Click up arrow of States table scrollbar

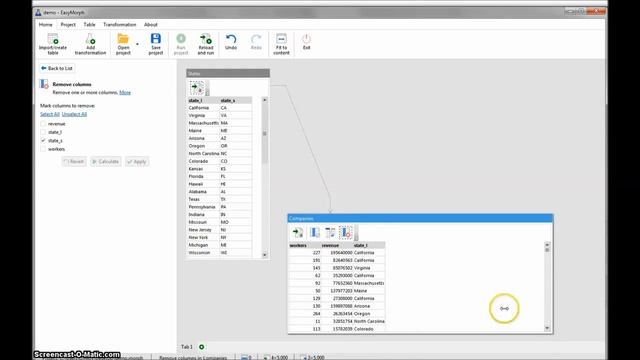pyautogui.click(x=264, y=100)
